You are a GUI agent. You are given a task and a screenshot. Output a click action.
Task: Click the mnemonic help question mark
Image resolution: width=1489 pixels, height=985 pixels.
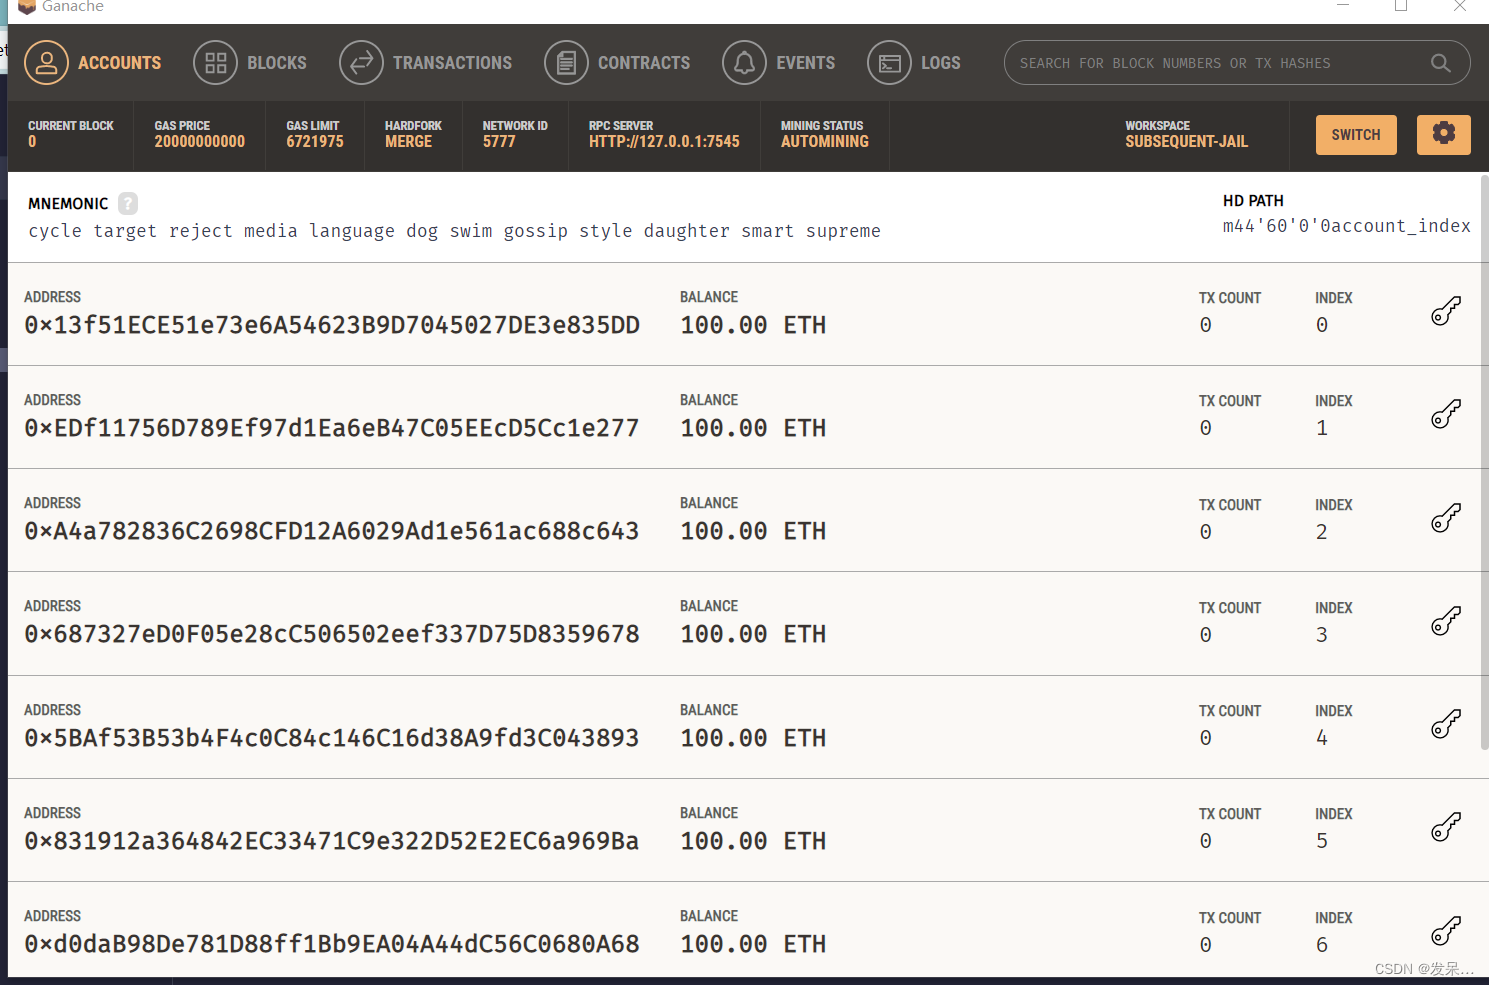pyautogui.click(x=128, y=203)
